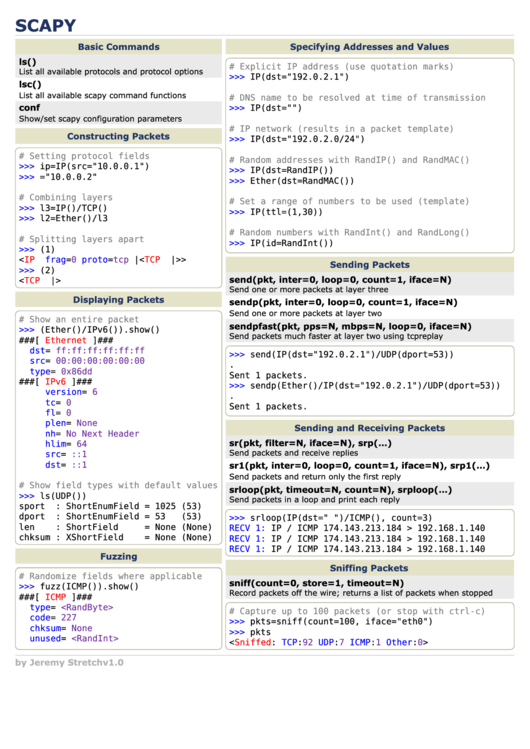
Task: Click the ls(UDP()) command line
Action: (x=53, y=496)
